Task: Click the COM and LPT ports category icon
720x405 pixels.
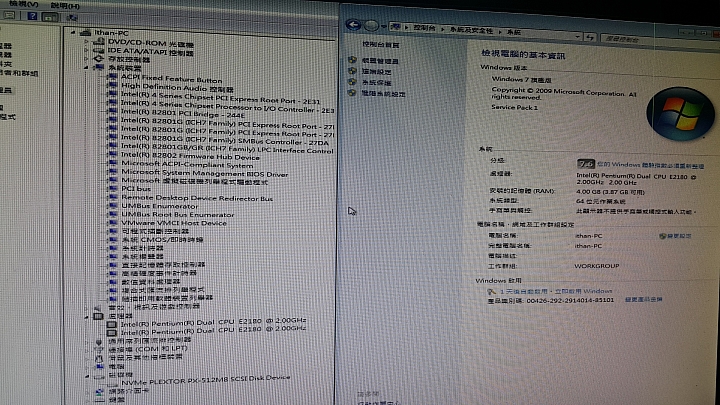Action: click(98, 349)
